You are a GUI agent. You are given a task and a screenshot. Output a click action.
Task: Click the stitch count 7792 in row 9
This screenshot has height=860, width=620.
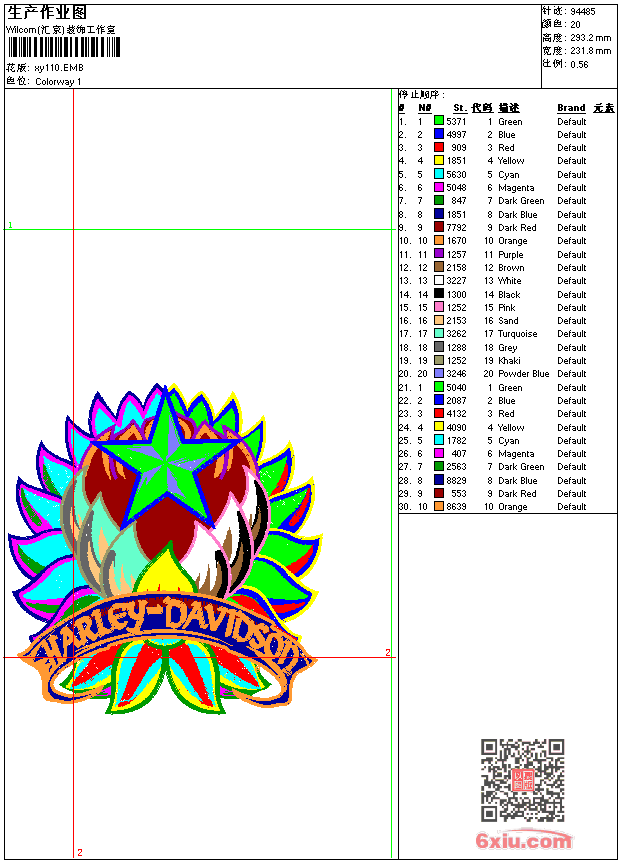click(456, 227)
